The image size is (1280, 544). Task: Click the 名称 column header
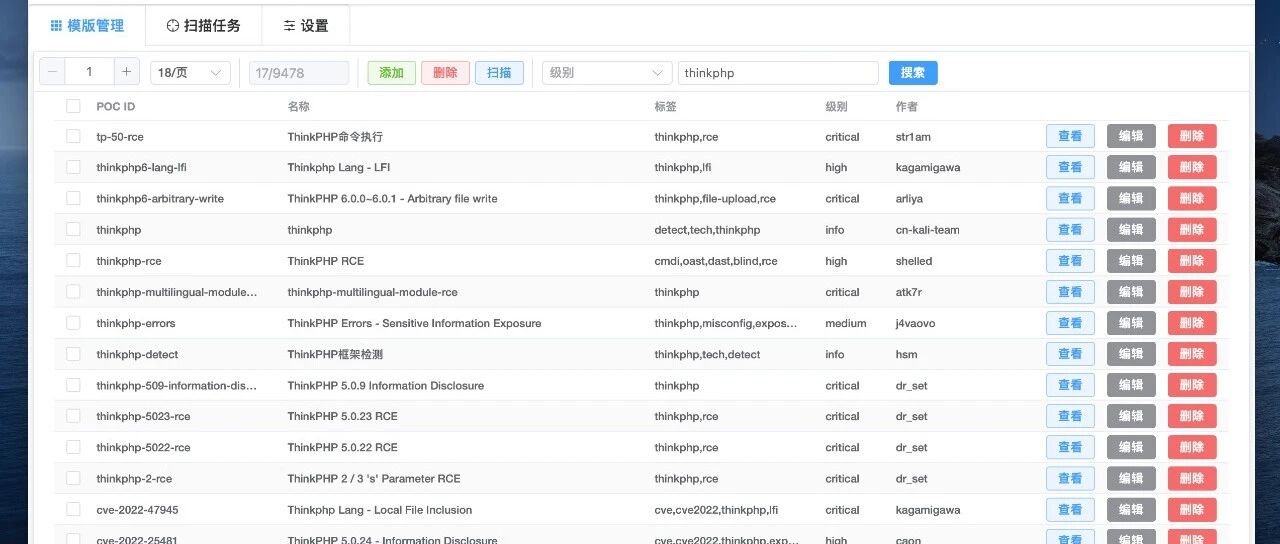298,106
